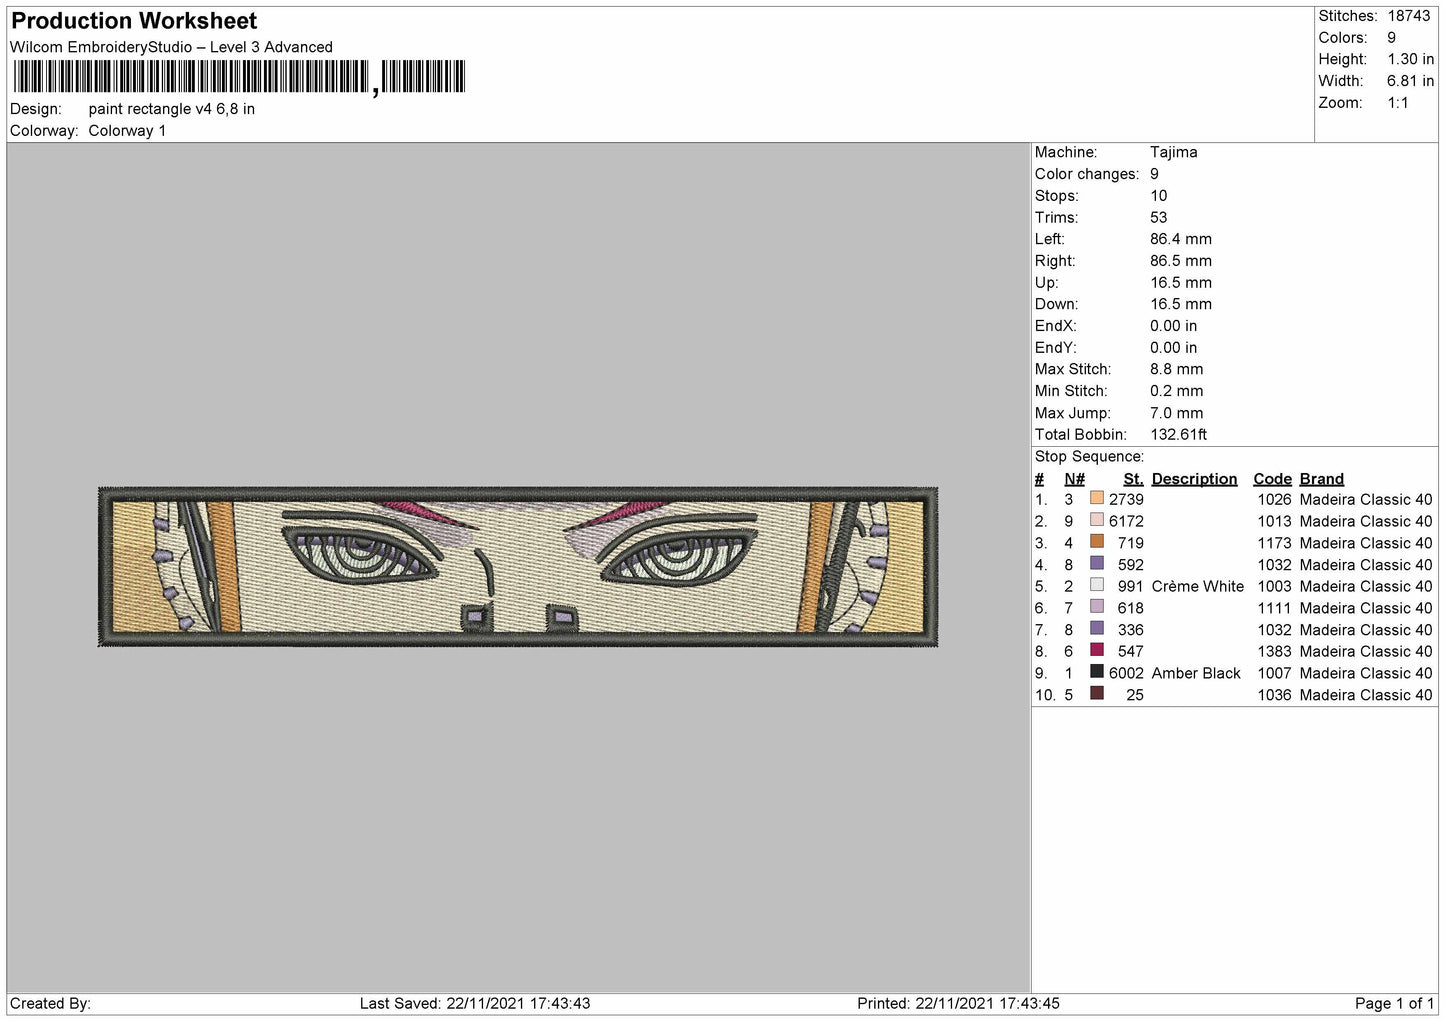The width and height of the screenshot is (1445, 1021).
Task: Click the Left value '86.4 mm'
Action: [x=1181, y=239]
